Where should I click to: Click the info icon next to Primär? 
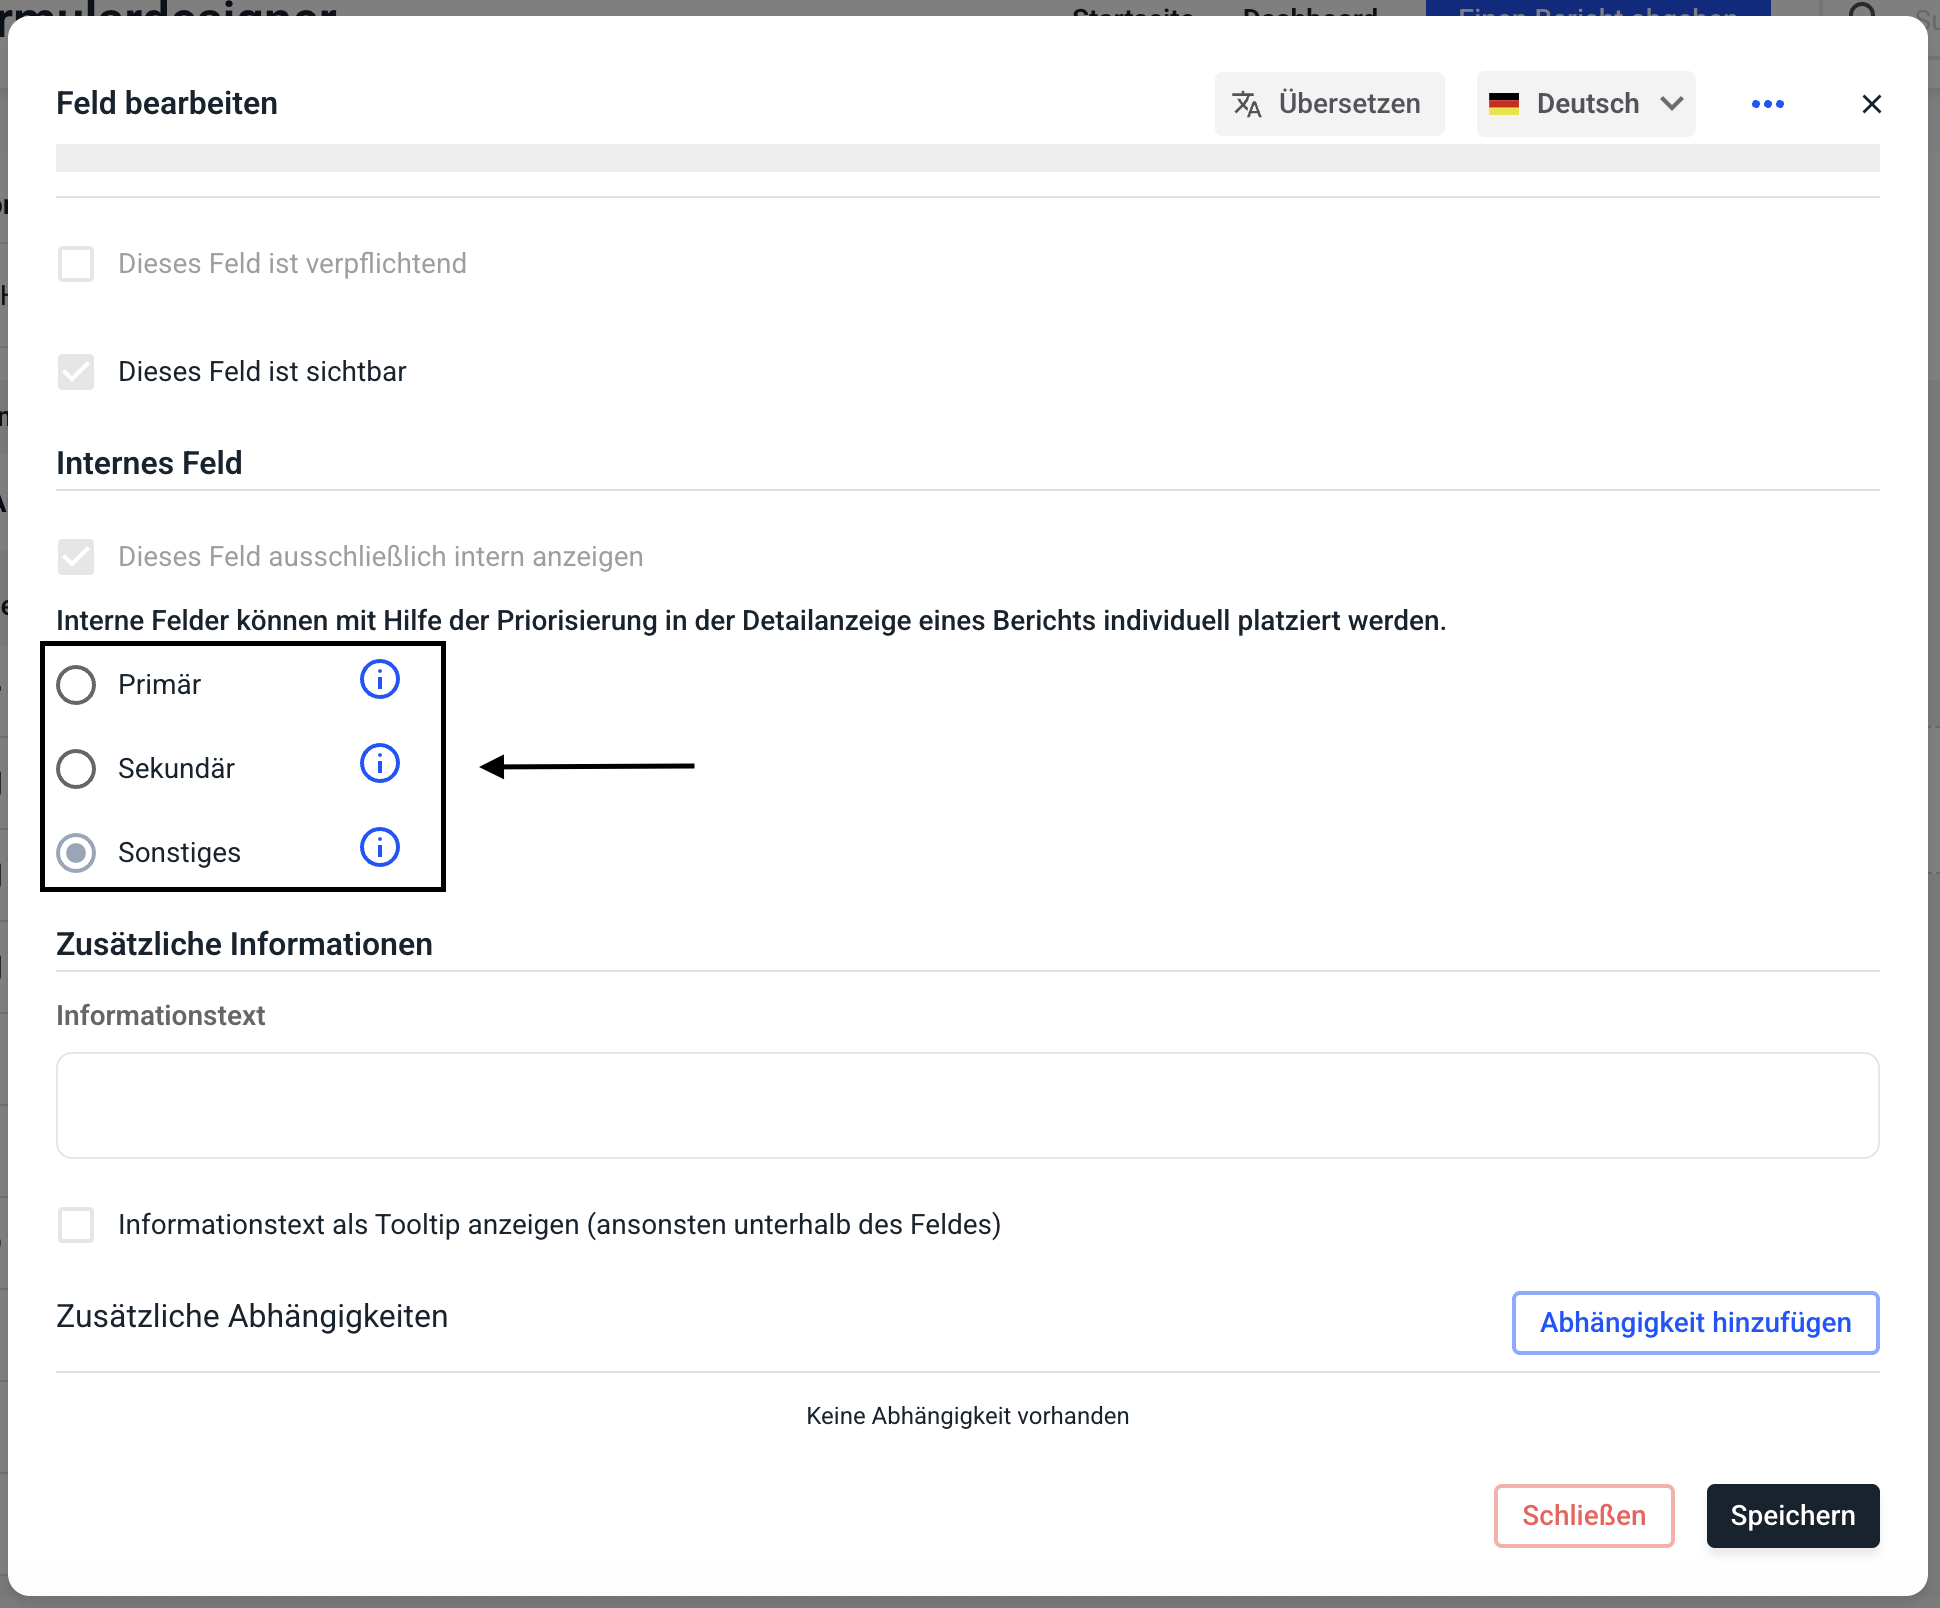[379, 680]
